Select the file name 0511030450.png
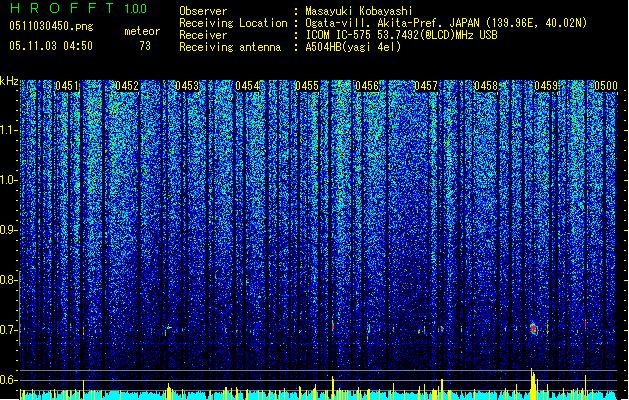629x400 pixels. tap(51, 26)
